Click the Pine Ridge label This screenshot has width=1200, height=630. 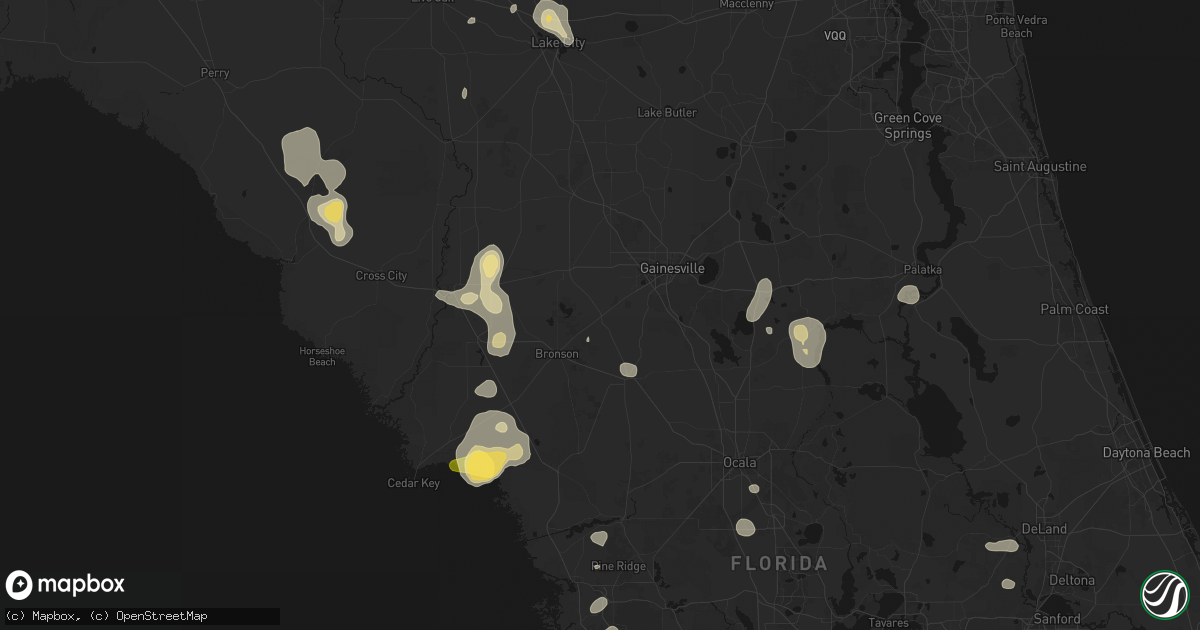coord(618,567)
